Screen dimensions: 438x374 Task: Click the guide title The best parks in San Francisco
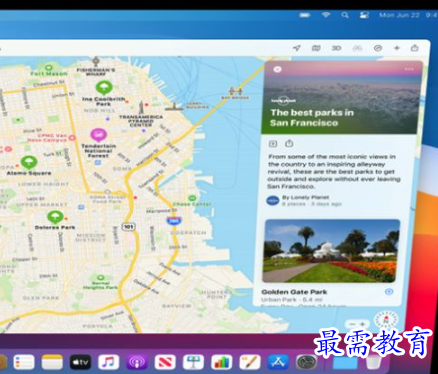(x=312, y=118)
